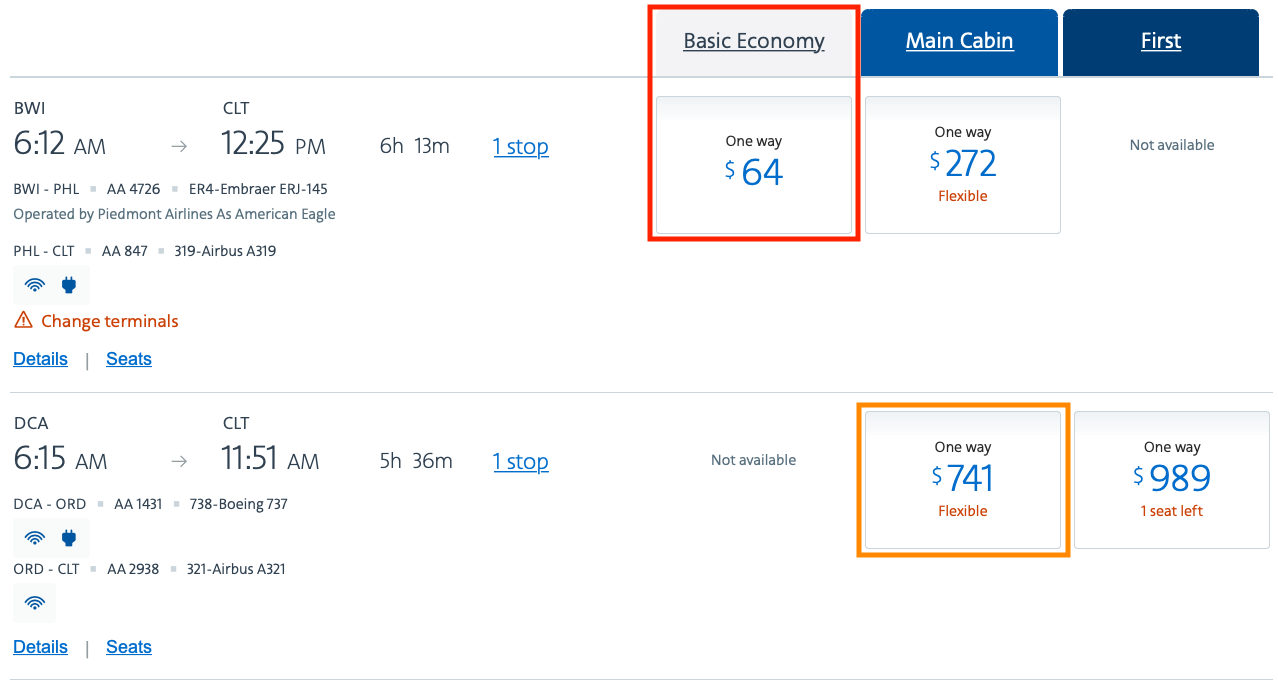Open the 1 stop link for the DCA flight
Image resolution: width=1278 pixels, height=689 pixels.
[521, 462]
